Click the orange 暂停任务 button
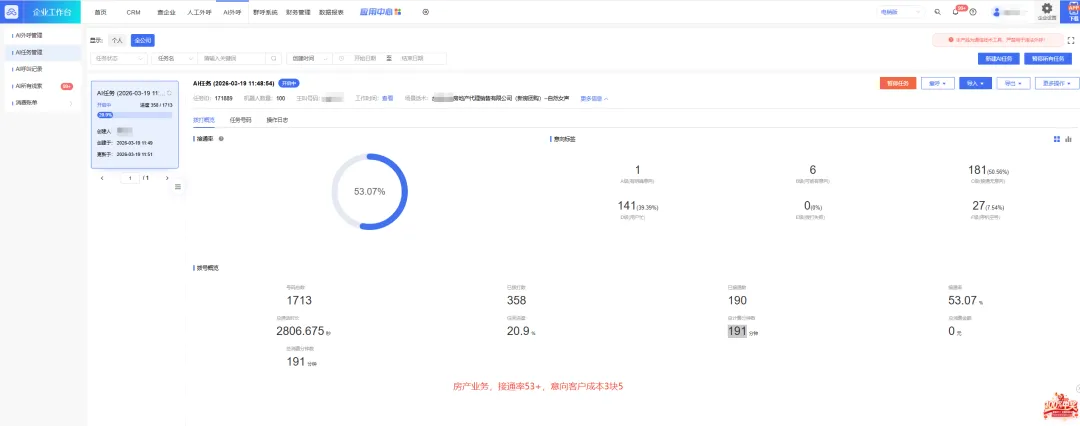Viewport: 1080px width, 426px height. pos(898,83)
